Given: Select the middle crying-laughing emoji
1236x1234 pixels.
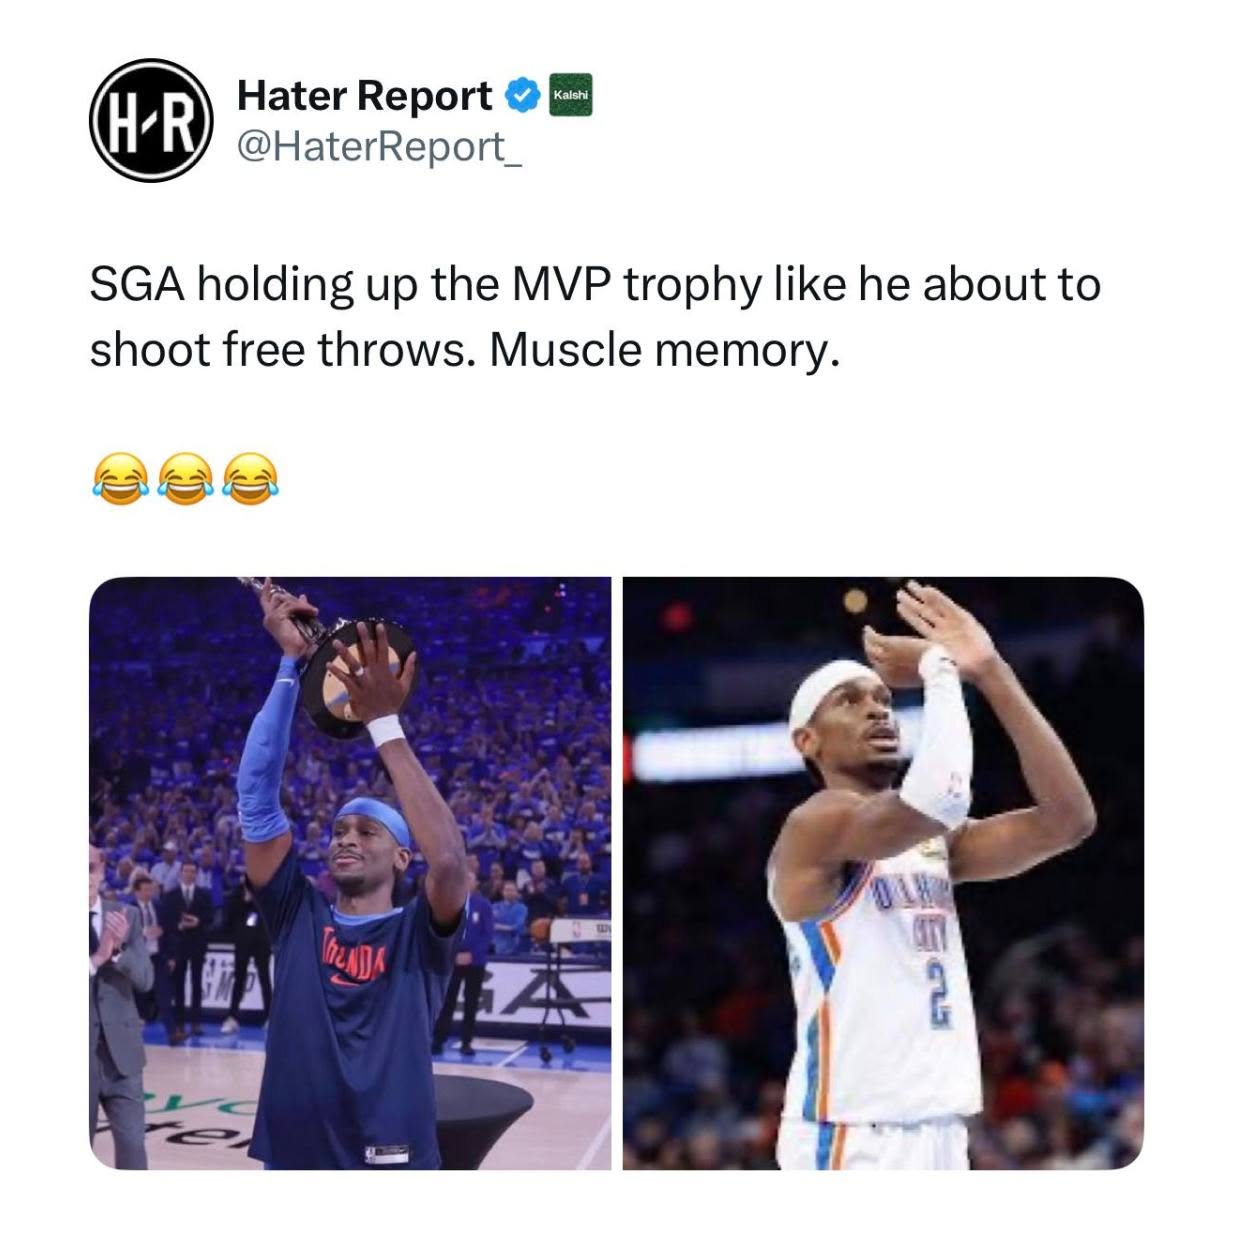Looking at the screenshot, I should pyautogui.click(x=184, y=478).
